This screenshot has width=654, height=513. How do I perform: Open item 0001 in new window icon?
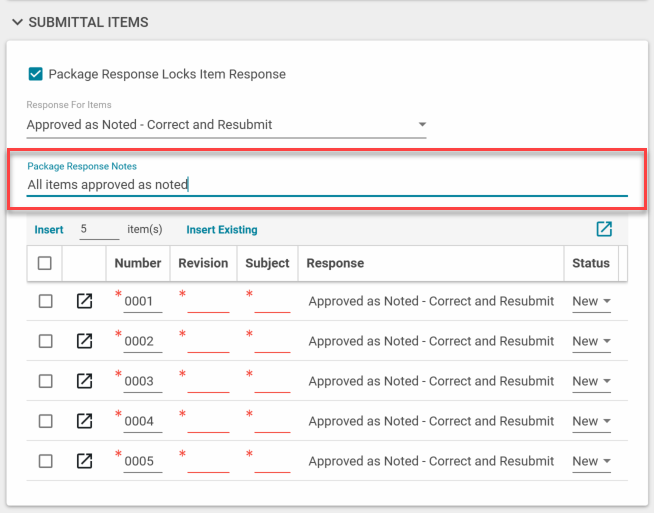point(85,301)
